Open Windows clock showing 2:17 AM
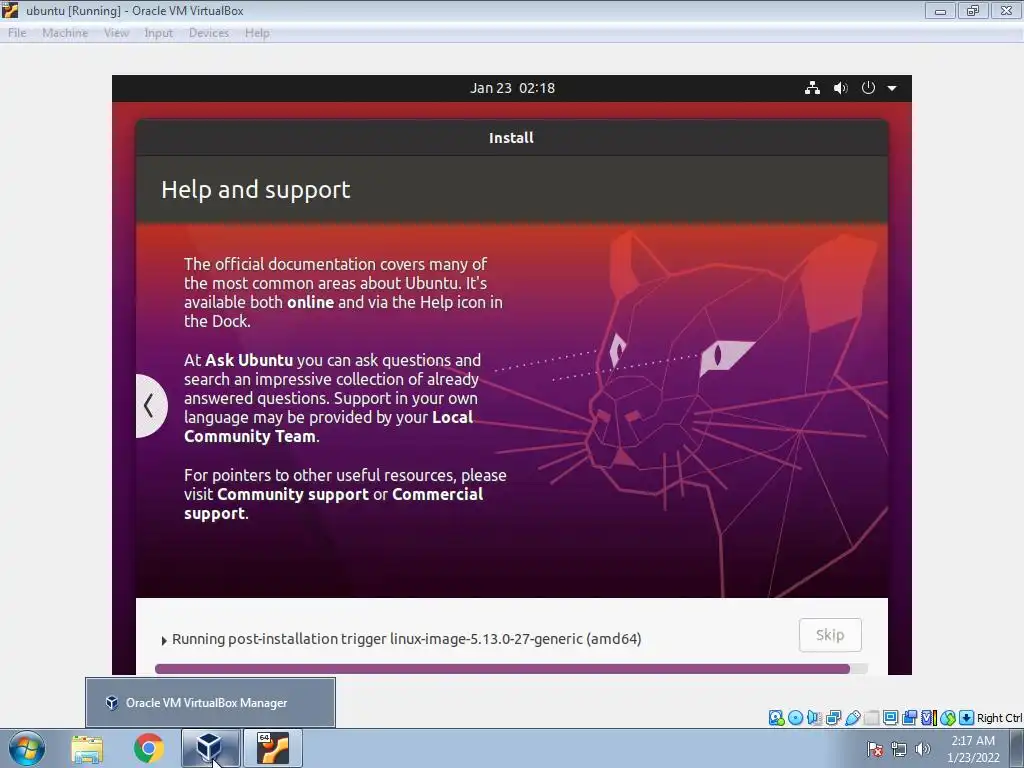The width and height of the screenshot is (1024, 768). point(973,749)
